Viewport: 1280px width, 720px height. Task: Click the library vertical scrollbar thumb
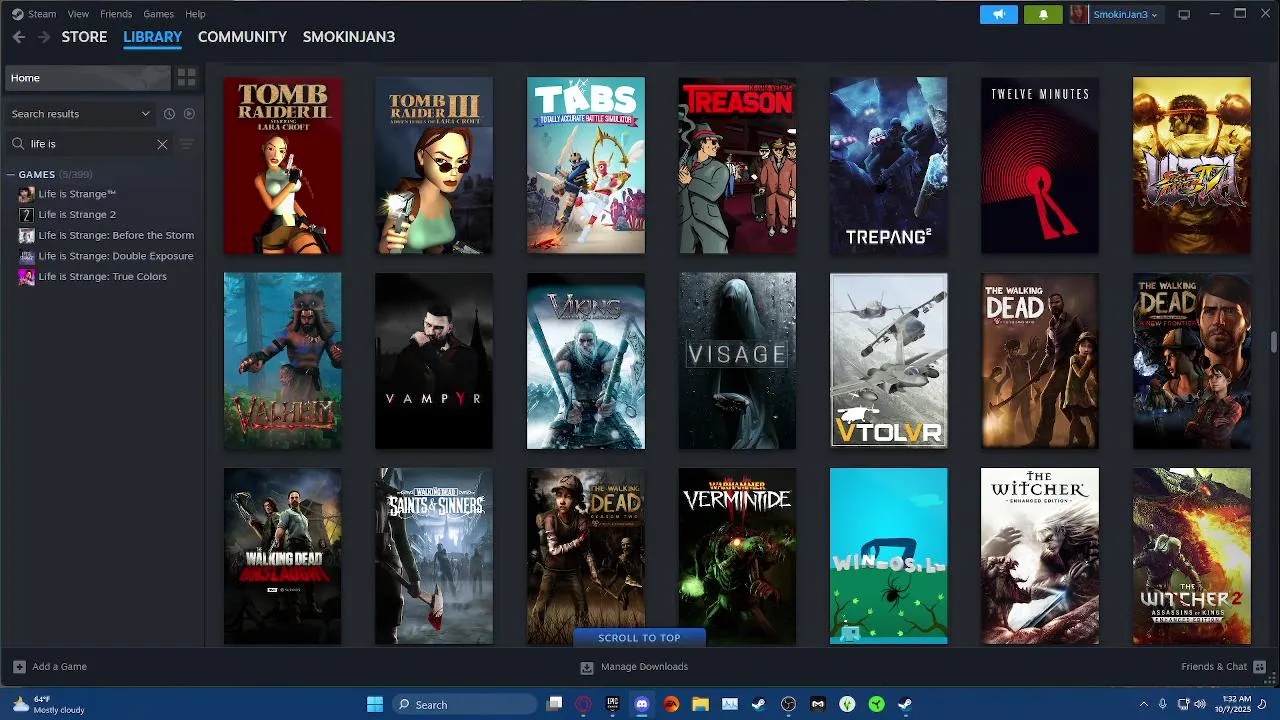1274,342
